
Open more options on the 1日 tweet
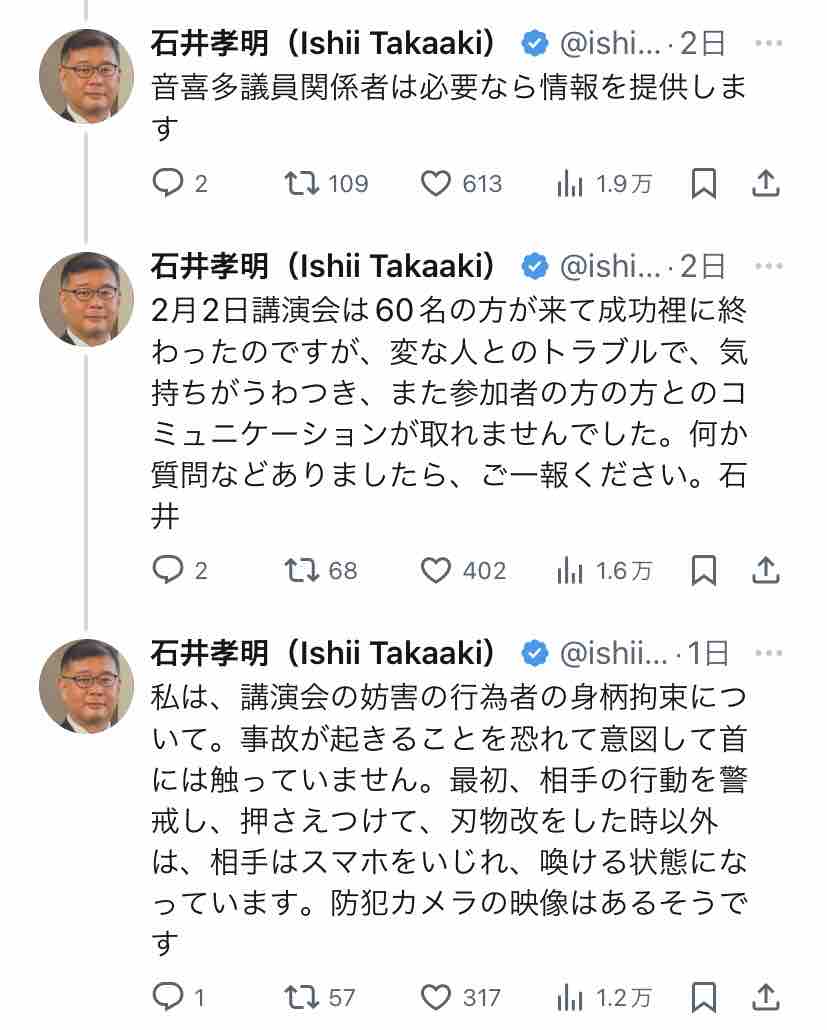(769, 653)
